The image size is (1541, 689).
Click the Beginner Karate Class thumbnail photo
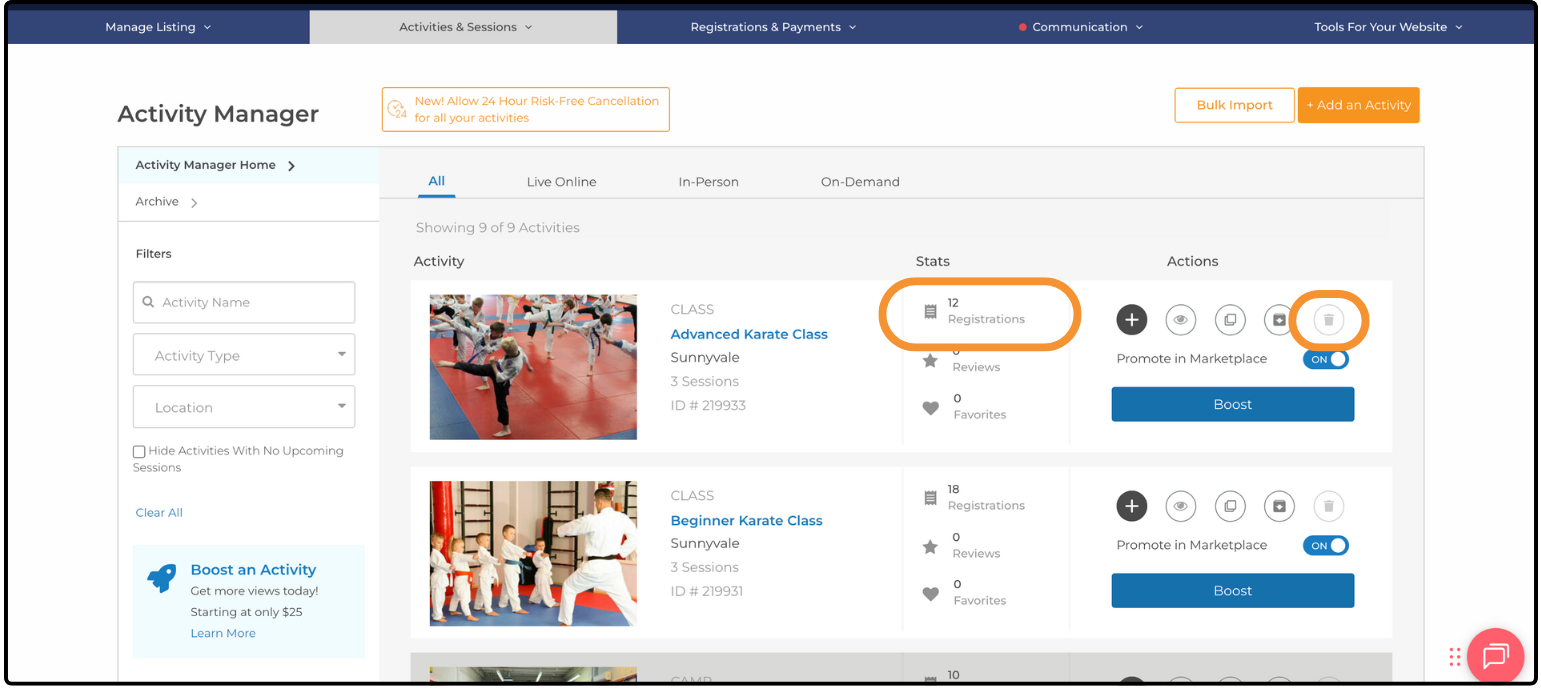tap(533, 553)
